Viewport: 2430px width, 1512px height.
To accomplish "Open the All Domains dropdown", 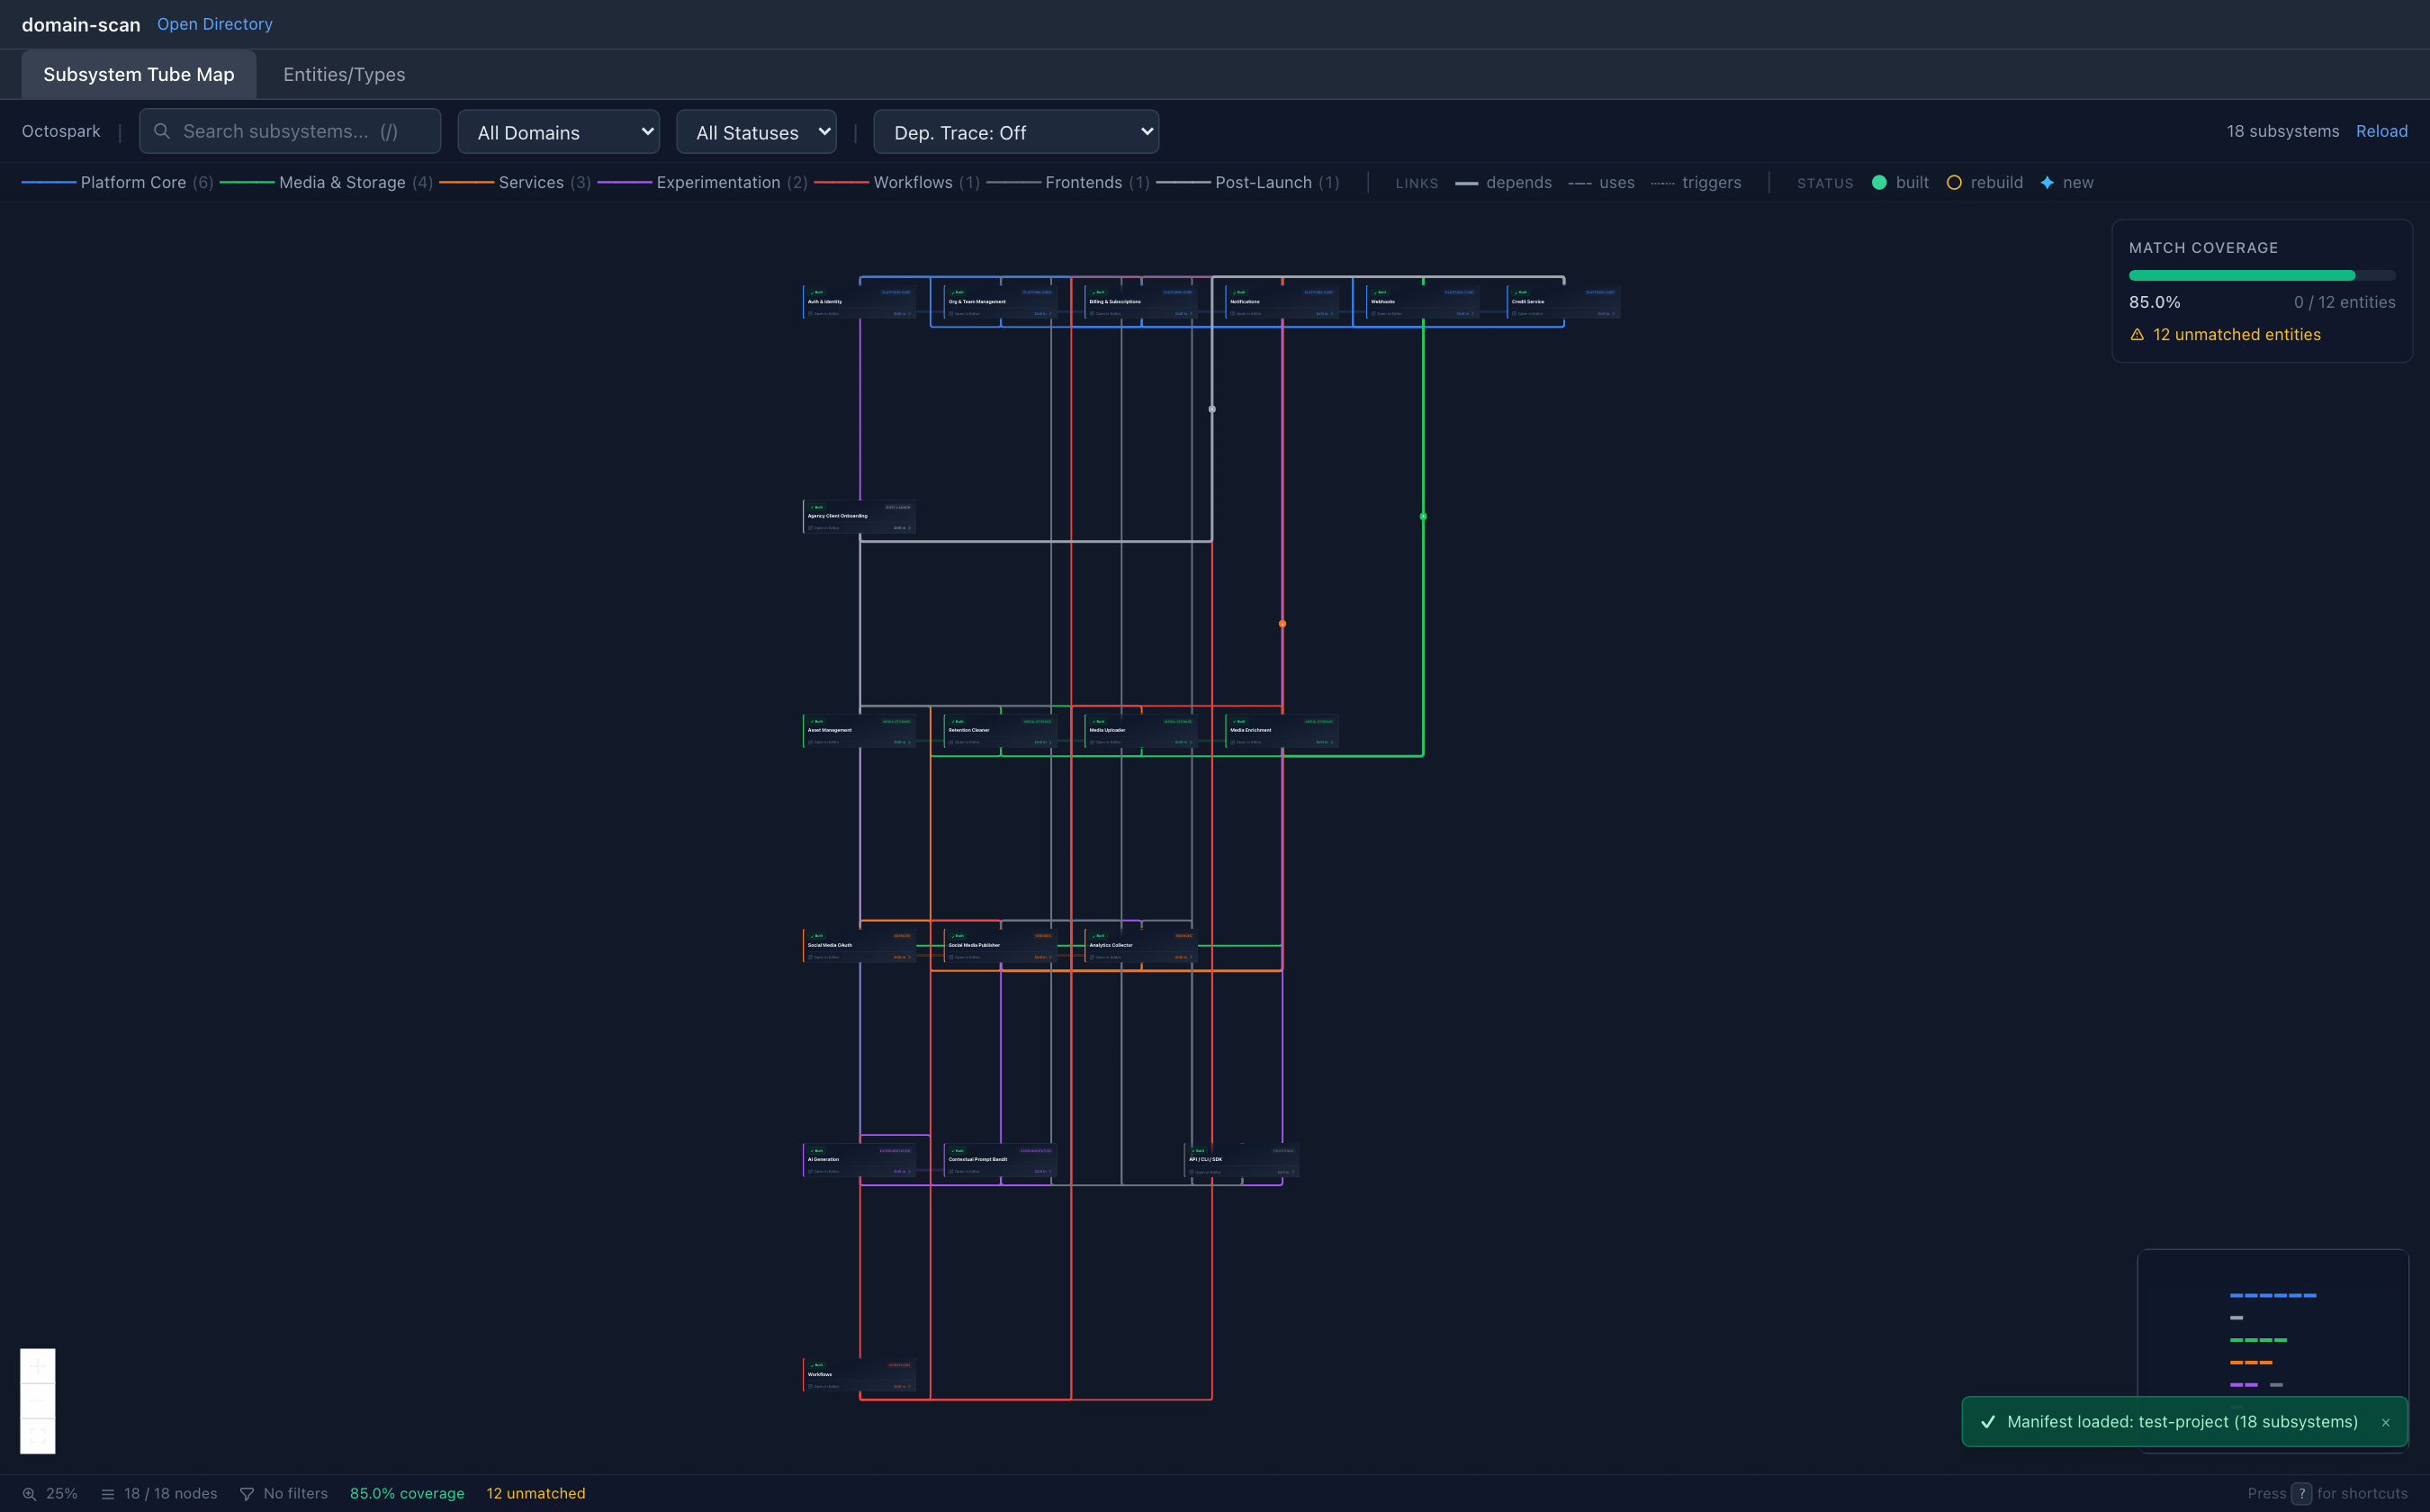I will click(x=558, y=132).
